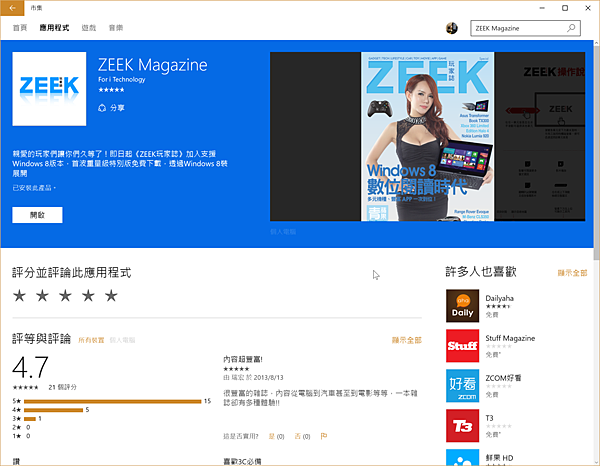600x466 pixels.
Task: Open the T3 app icon
Action: (x=462, y=425)
